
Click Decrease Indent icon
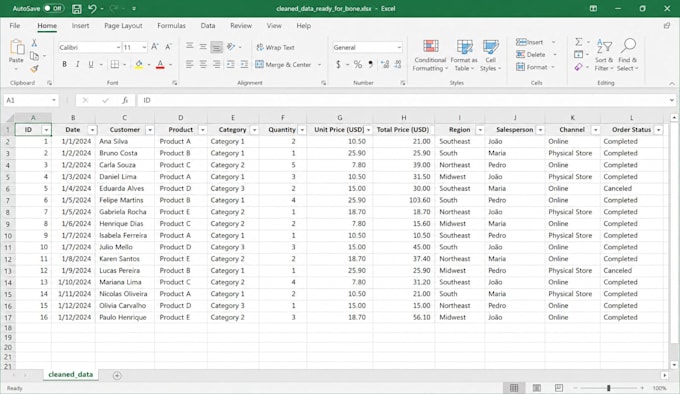[x=230, y=65]
